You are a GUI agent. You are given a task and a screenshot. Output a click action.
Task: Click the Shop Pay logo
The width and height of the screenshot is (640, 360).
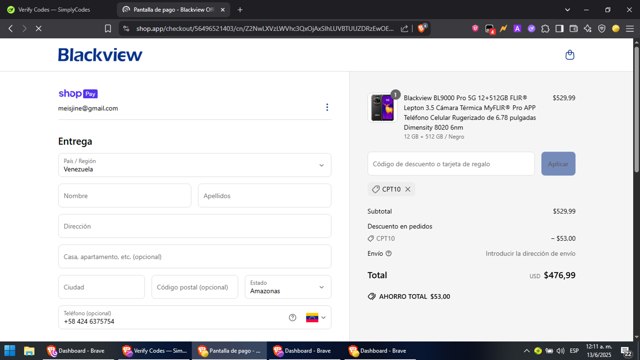78,93
